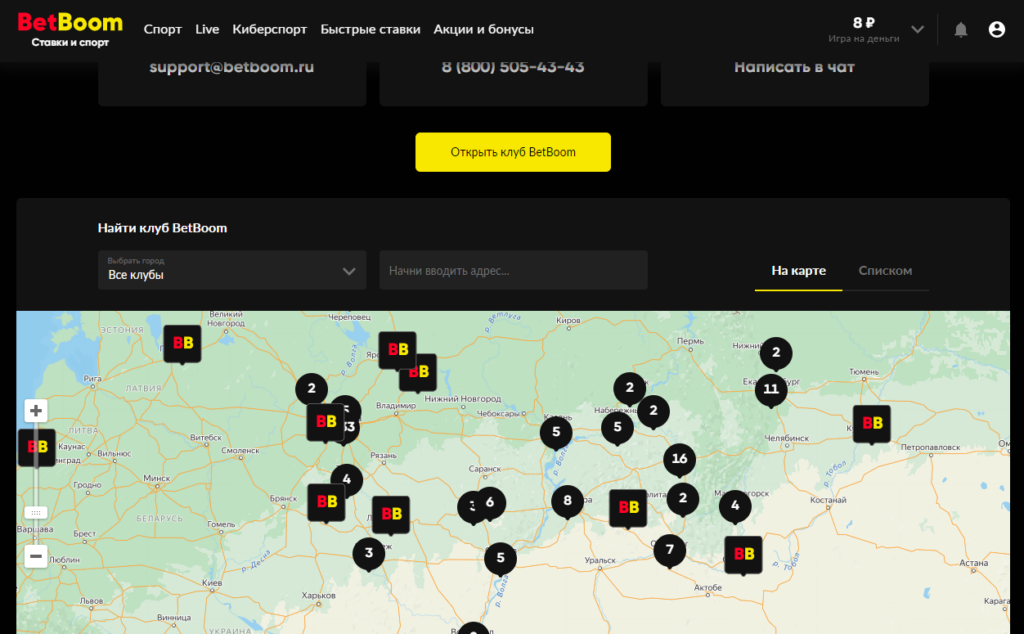Screen dimensions: 1024x634
Task: Open the cluster marker showing 7 clubs
Action: pyautogui.click(x=669, y=550)
